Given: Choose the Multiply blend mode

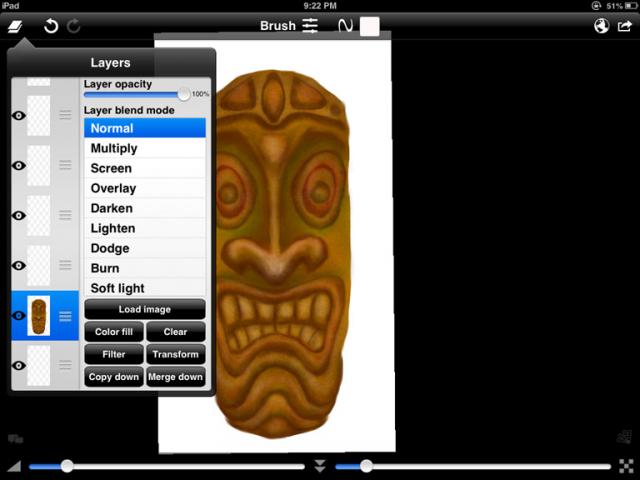Looking at the screenshot, I should pos(114,148).
